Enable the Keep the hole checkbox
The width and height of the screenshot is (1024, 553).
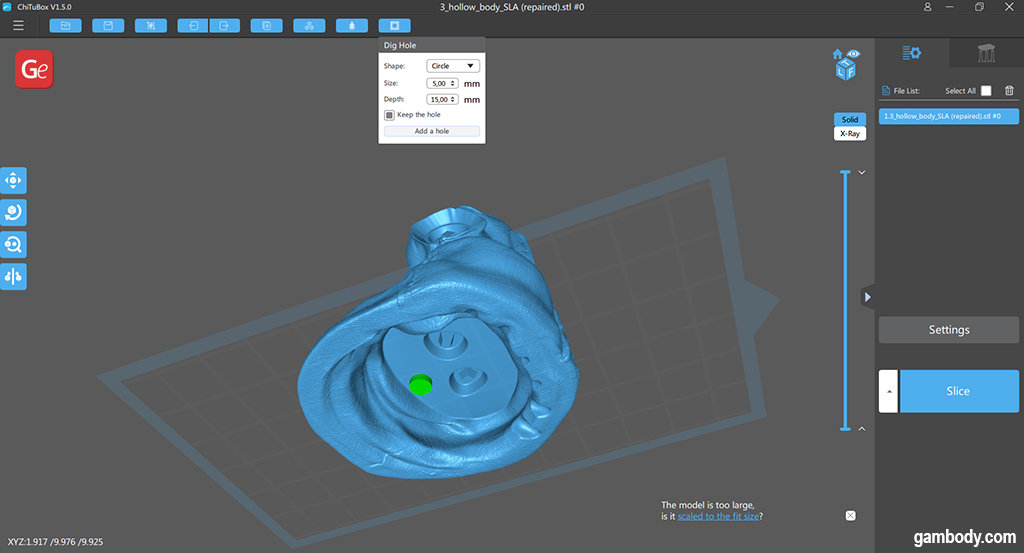[389, 115]
